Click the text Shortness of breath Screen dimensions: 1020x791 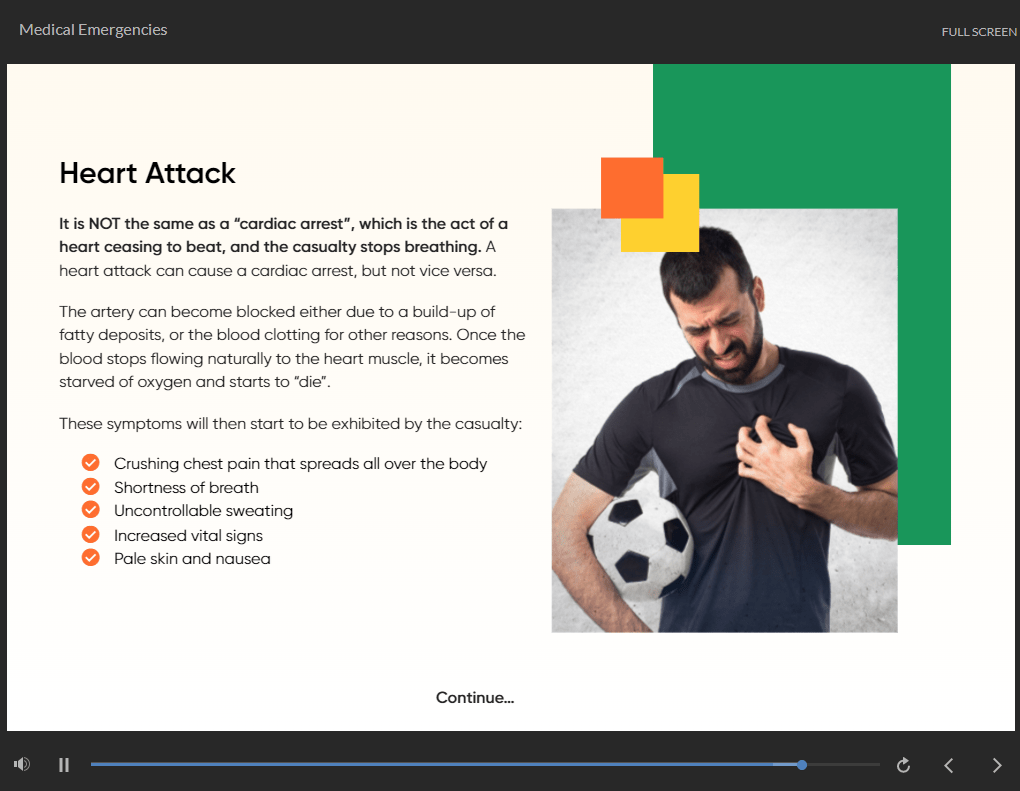click(186, 487)
